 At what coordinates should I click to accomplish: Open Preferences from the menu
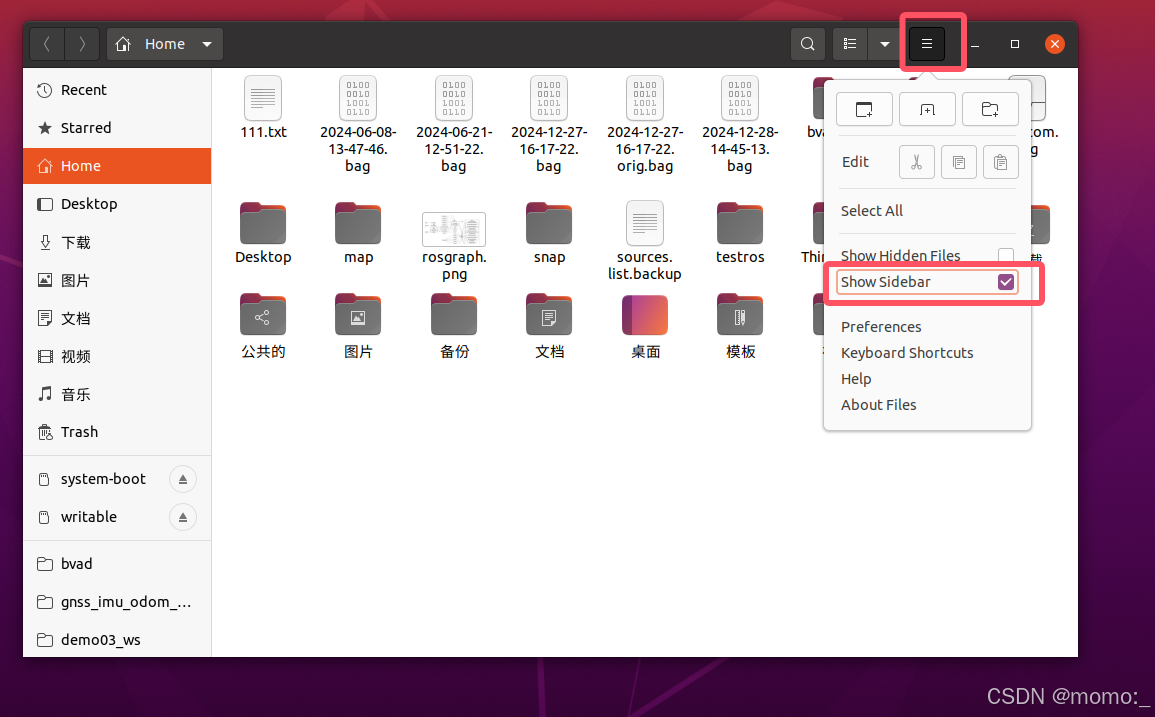pos(881,327)
